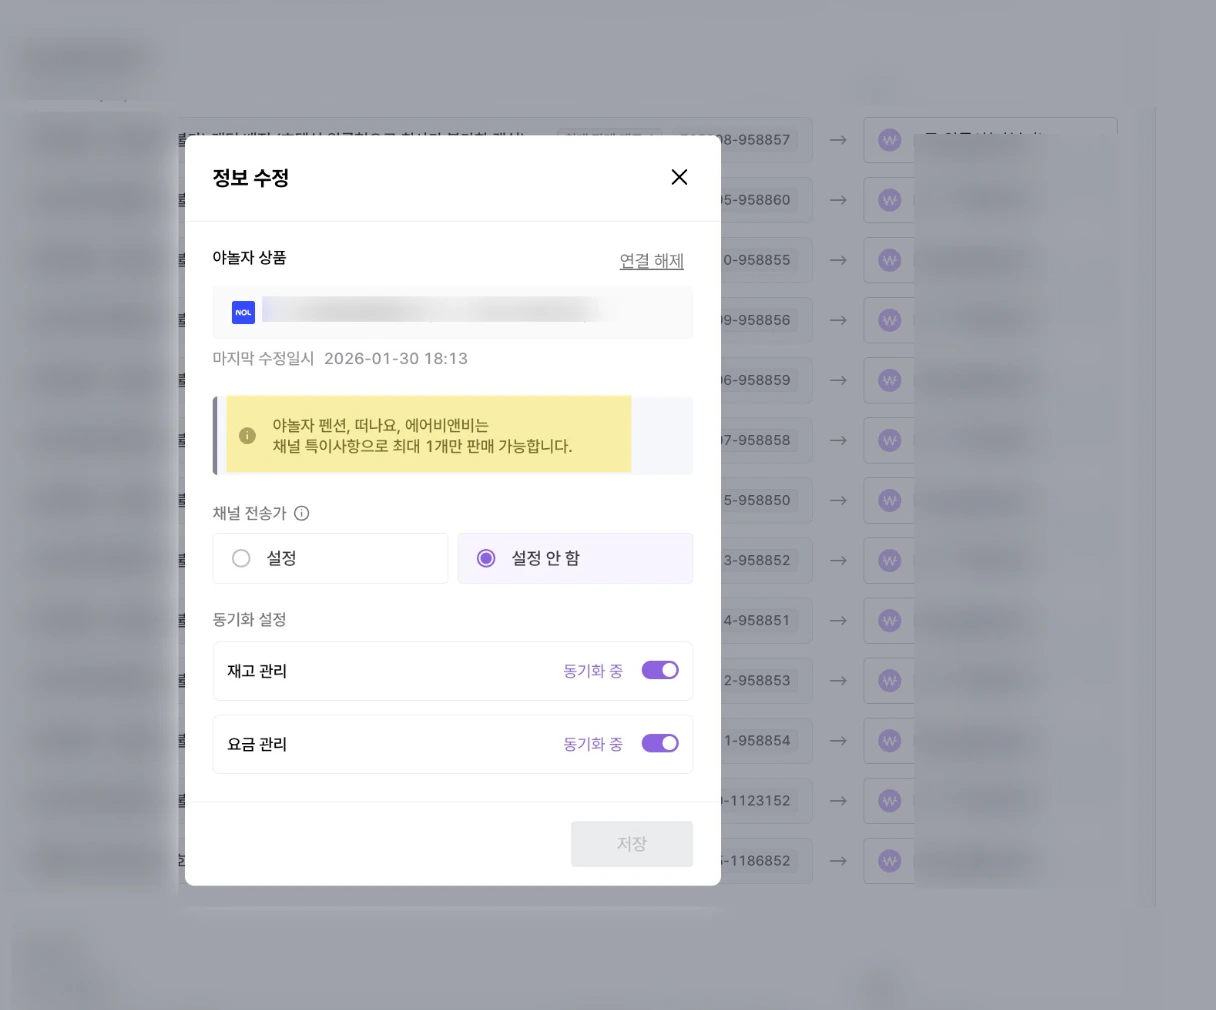The height and width of the screenshot is (1010, 1216).
Task: Click the product code ending 958859
Action: pyautogui.click(x=757, y=380)
